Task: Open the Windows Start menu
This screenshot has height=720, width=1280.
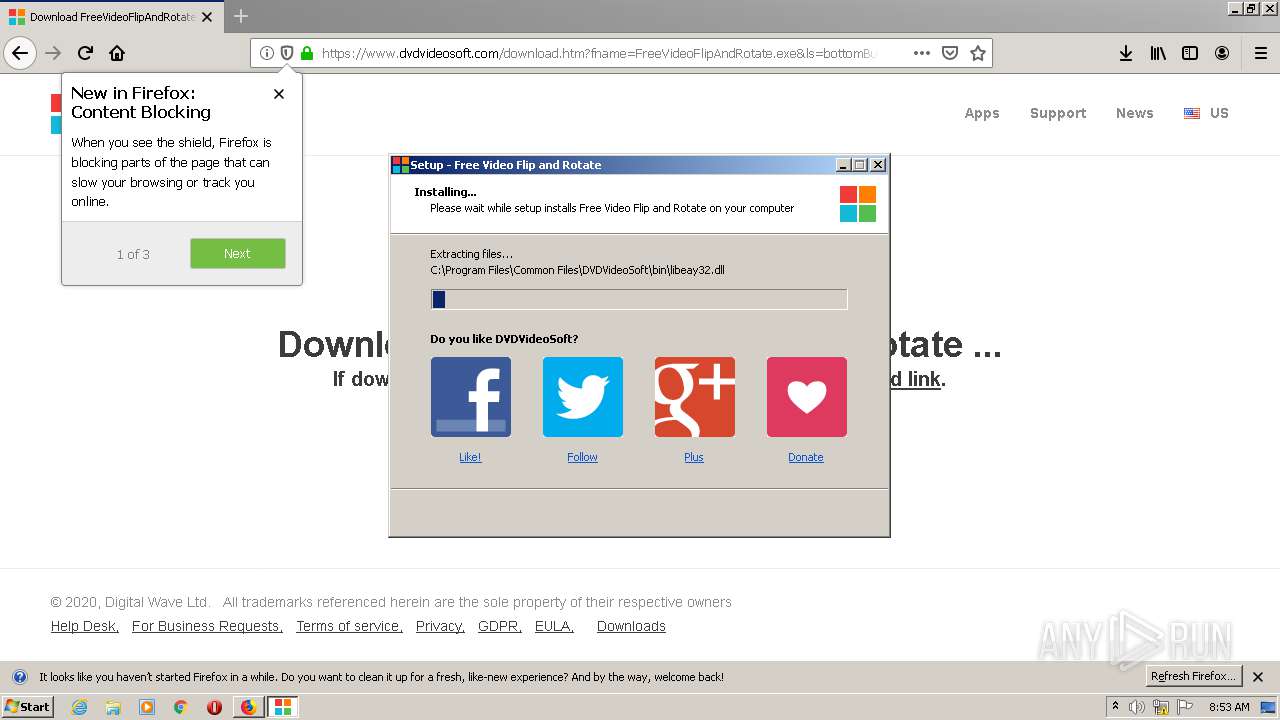Action: [27, 706]
